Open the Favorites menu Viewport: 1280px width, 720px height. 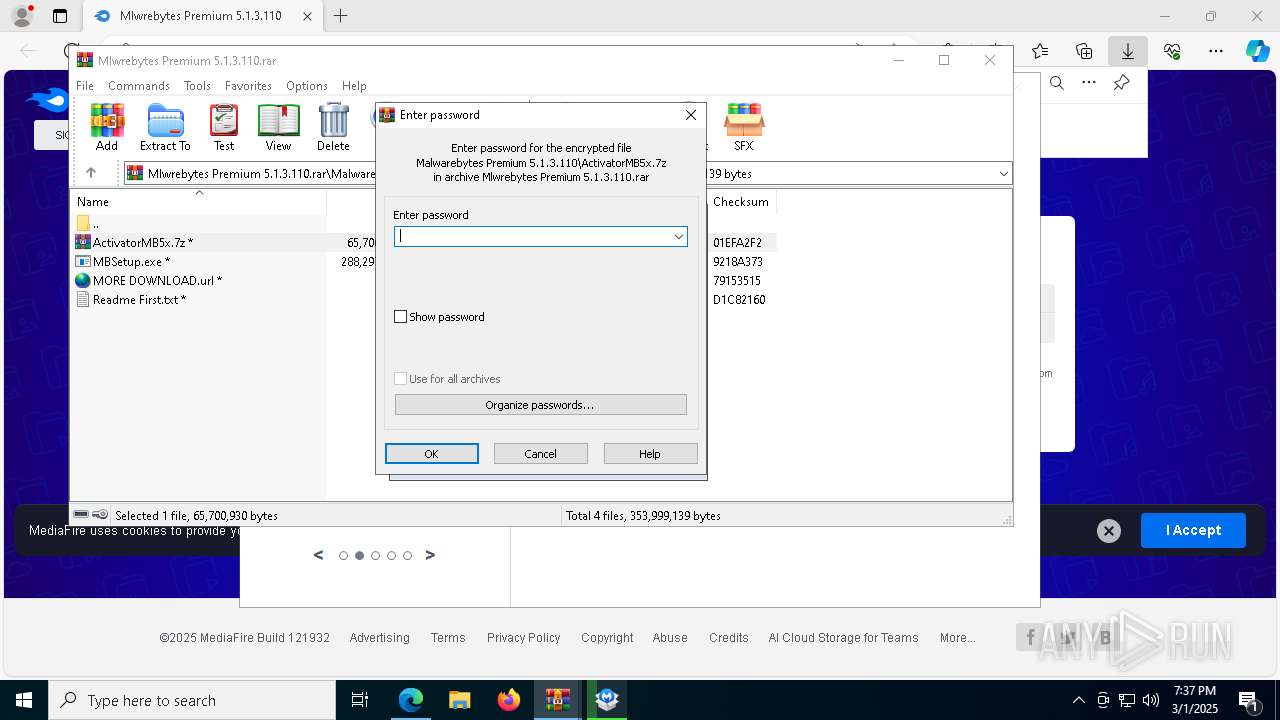tap(248, 86)
